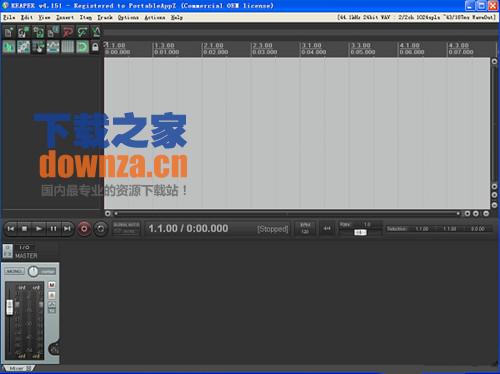Click the Selection length value field
The height and width of the screenshot is (374, 500).
478,229
